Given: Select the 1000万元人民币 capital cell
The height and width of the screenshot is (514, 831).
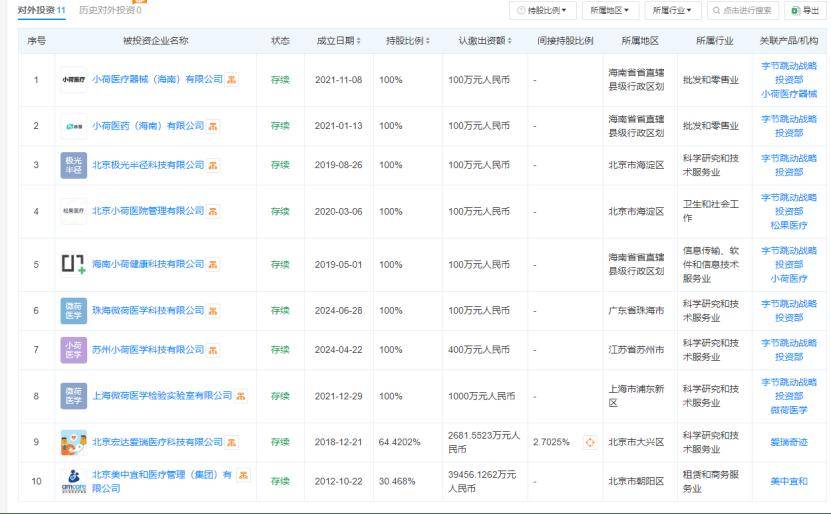Looking at the screenshot, I should pyautogui.click(x=481, y=396).
